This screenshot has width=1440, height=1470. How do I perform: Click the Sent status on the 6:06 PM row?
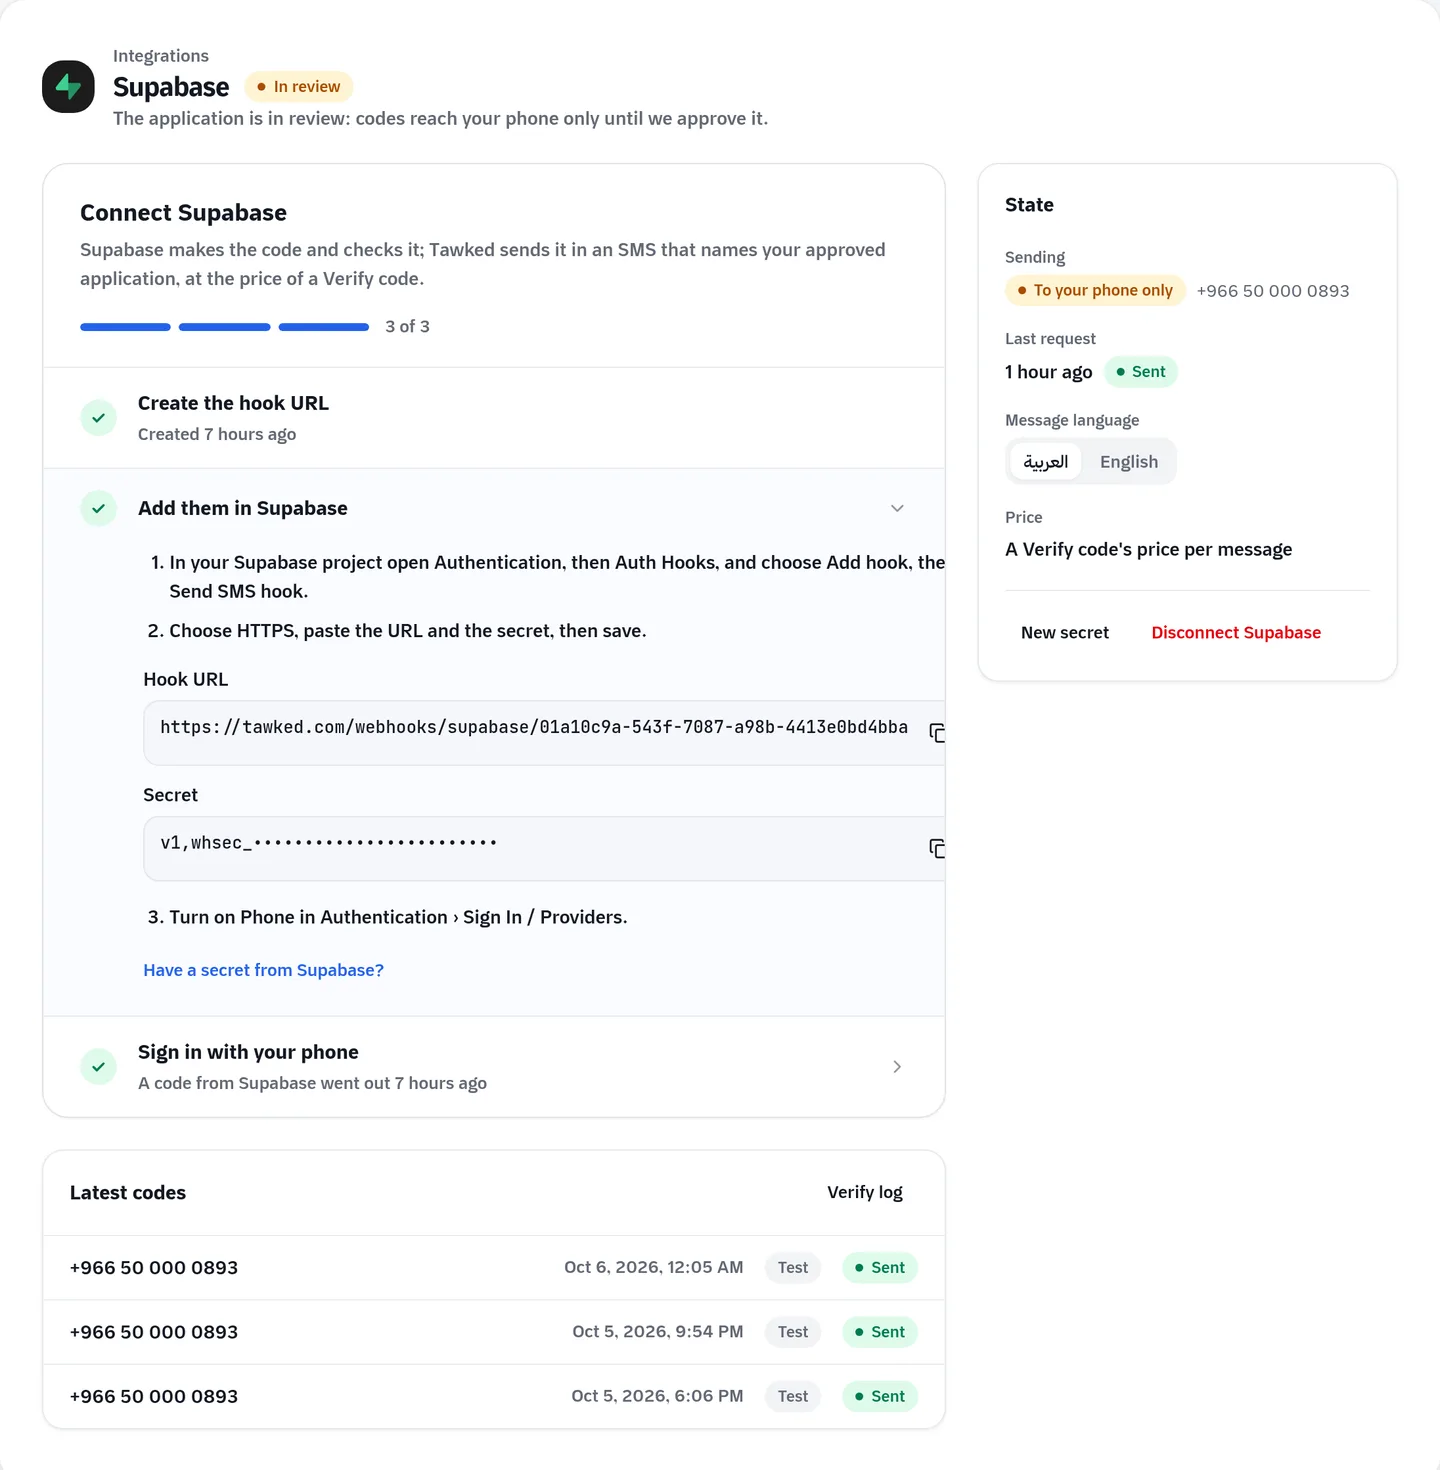(880, 1396)
